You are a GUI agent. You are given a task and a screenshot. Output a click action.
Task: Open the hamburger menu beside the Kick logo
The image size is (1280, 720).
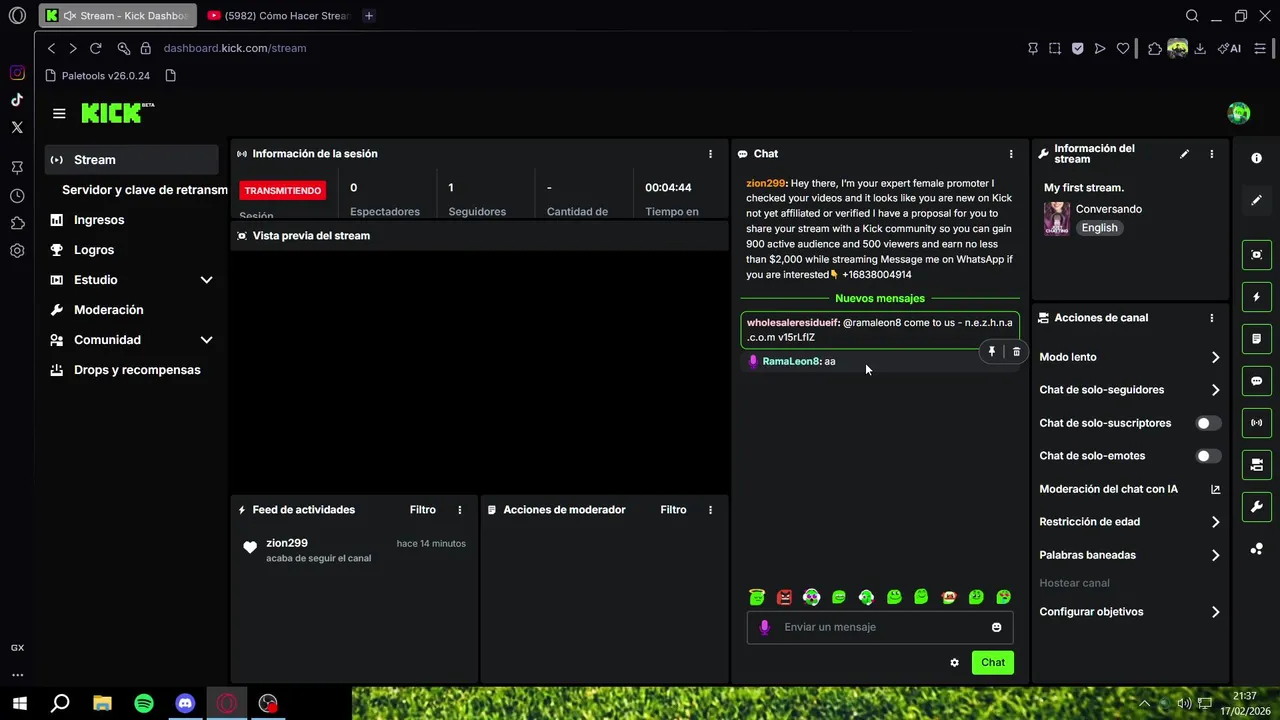[59, 114]
